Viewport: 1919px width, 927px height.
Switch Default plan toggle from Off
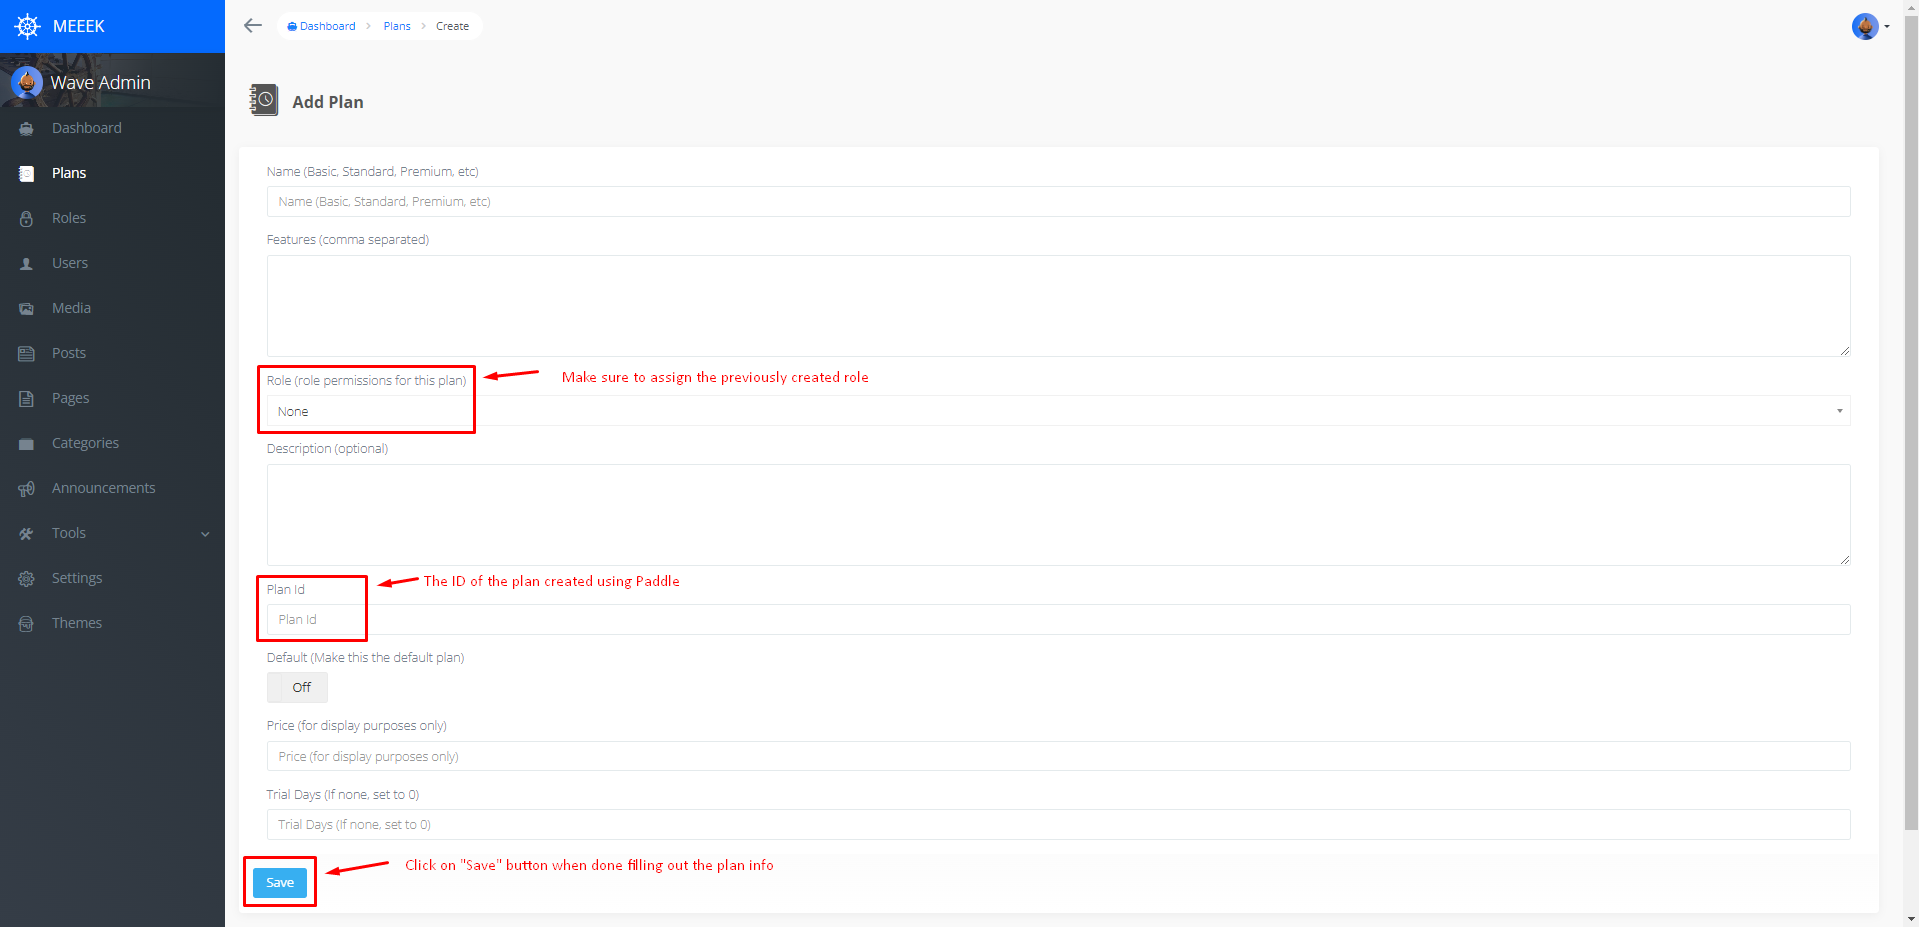pyautogui.click(x=297, y=687)
